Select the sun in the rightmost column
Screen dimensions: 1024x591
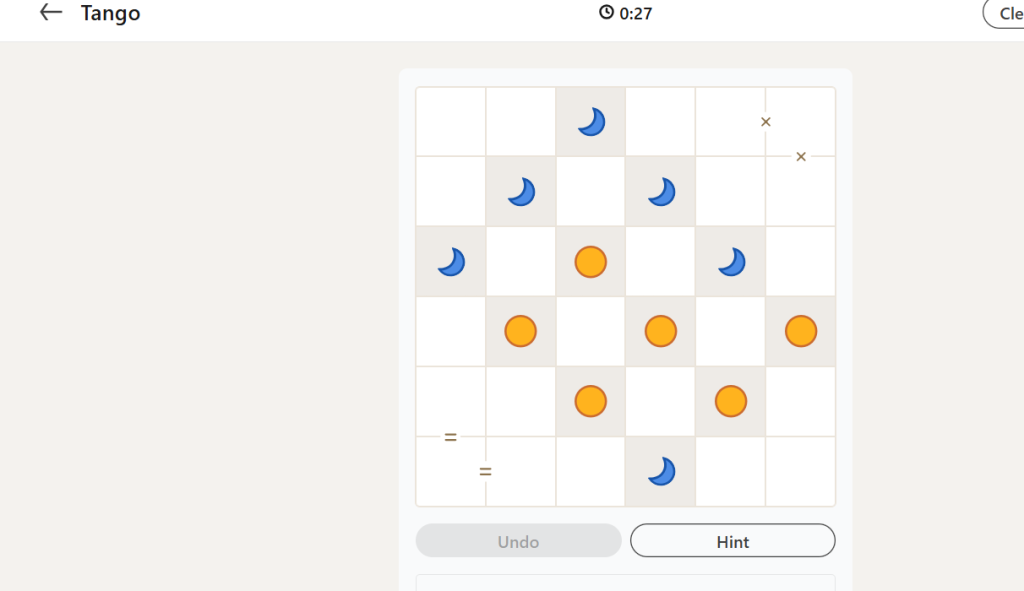(801, 331)
